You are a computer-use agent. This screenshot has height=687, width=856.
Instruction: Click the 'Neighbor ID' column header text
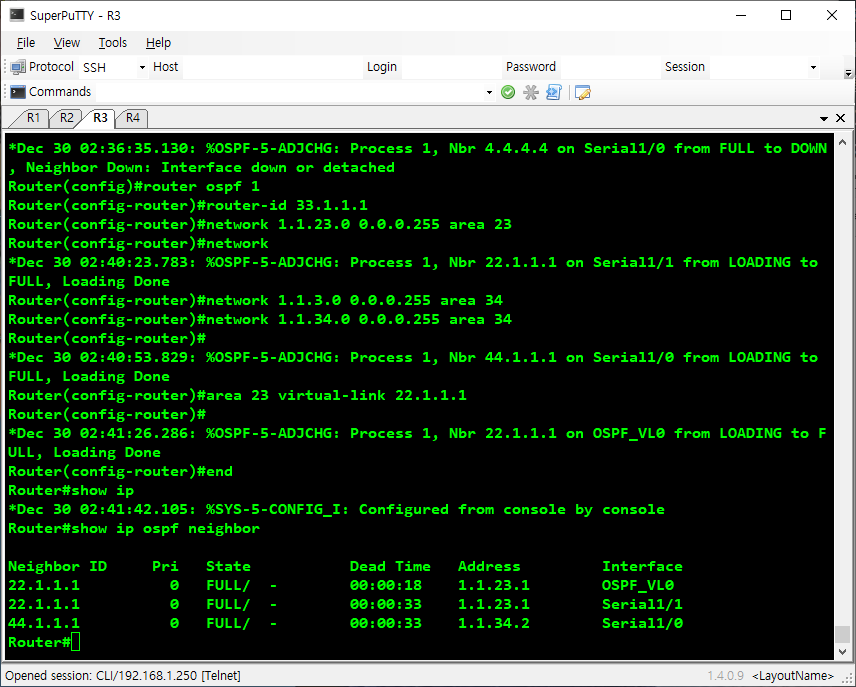click(57, 566)
